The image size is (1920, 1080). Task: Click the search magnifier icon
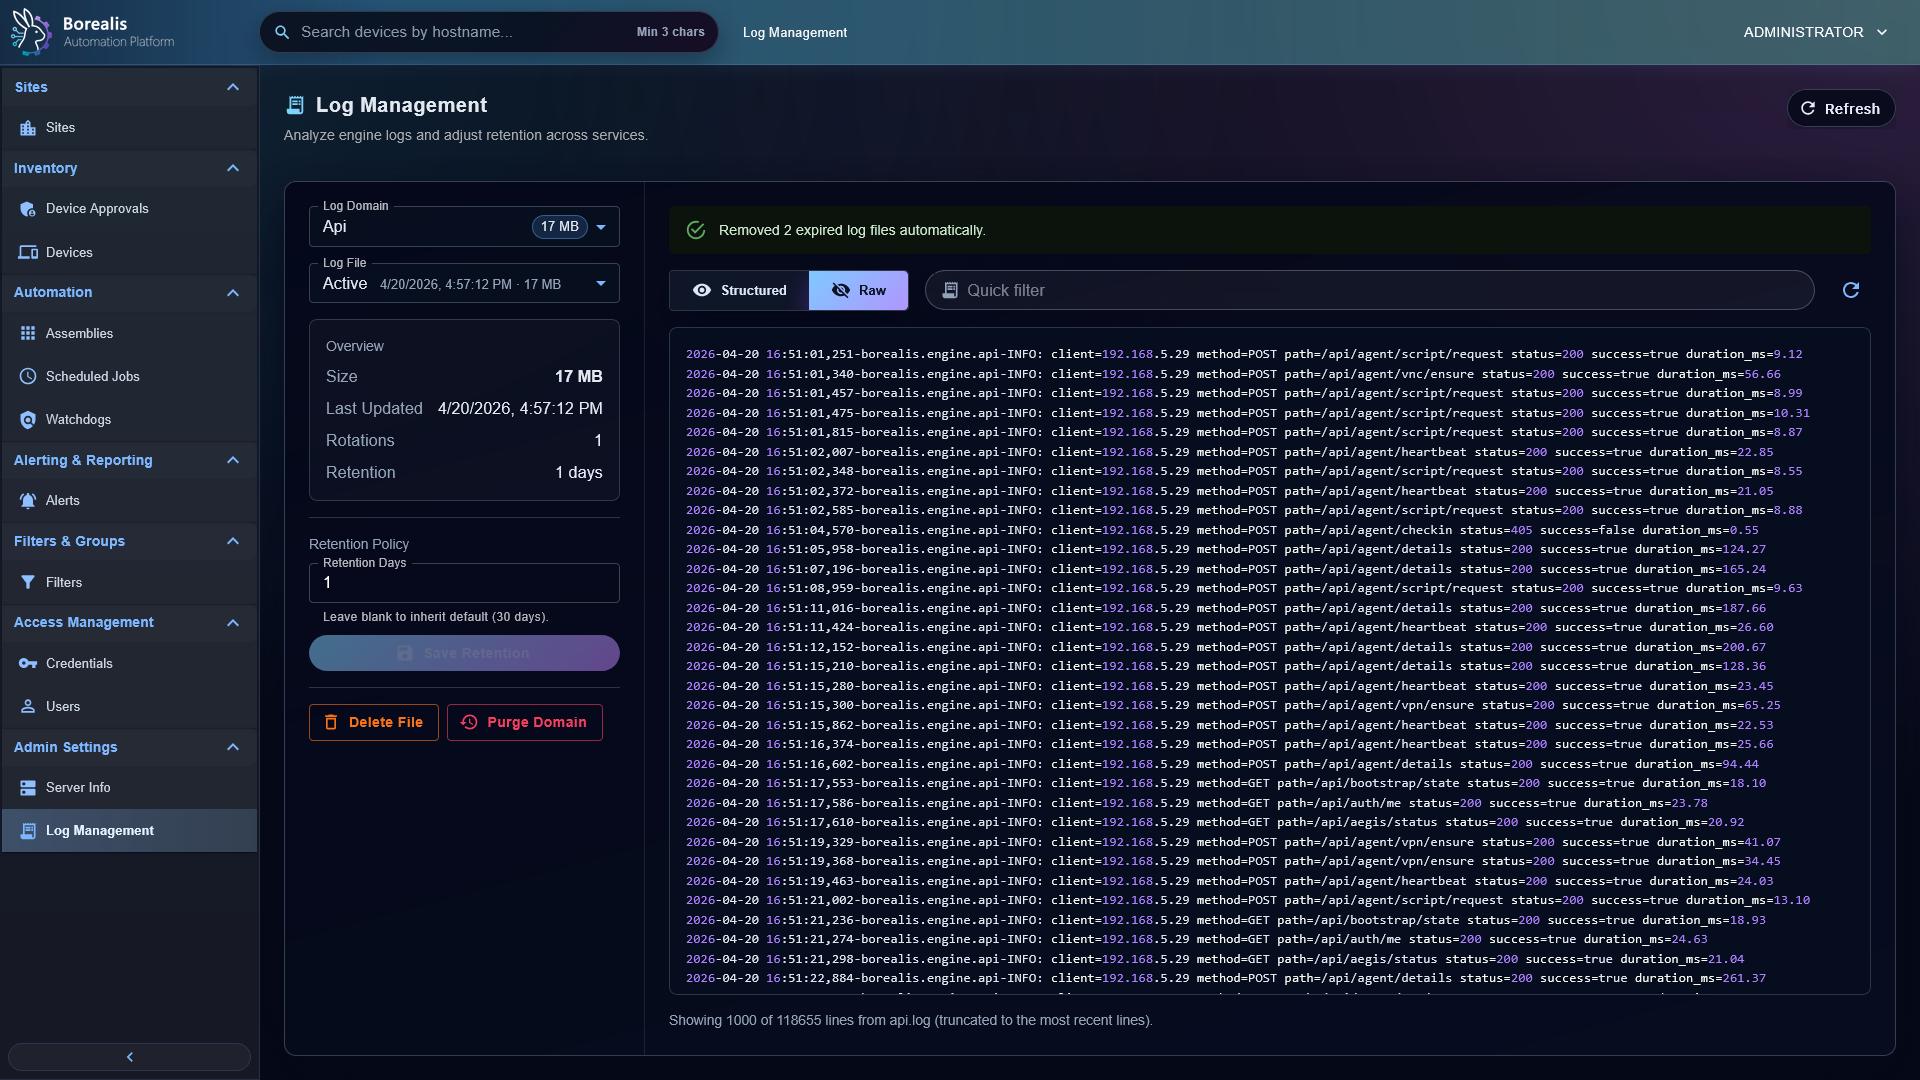(x=282, y=32)
